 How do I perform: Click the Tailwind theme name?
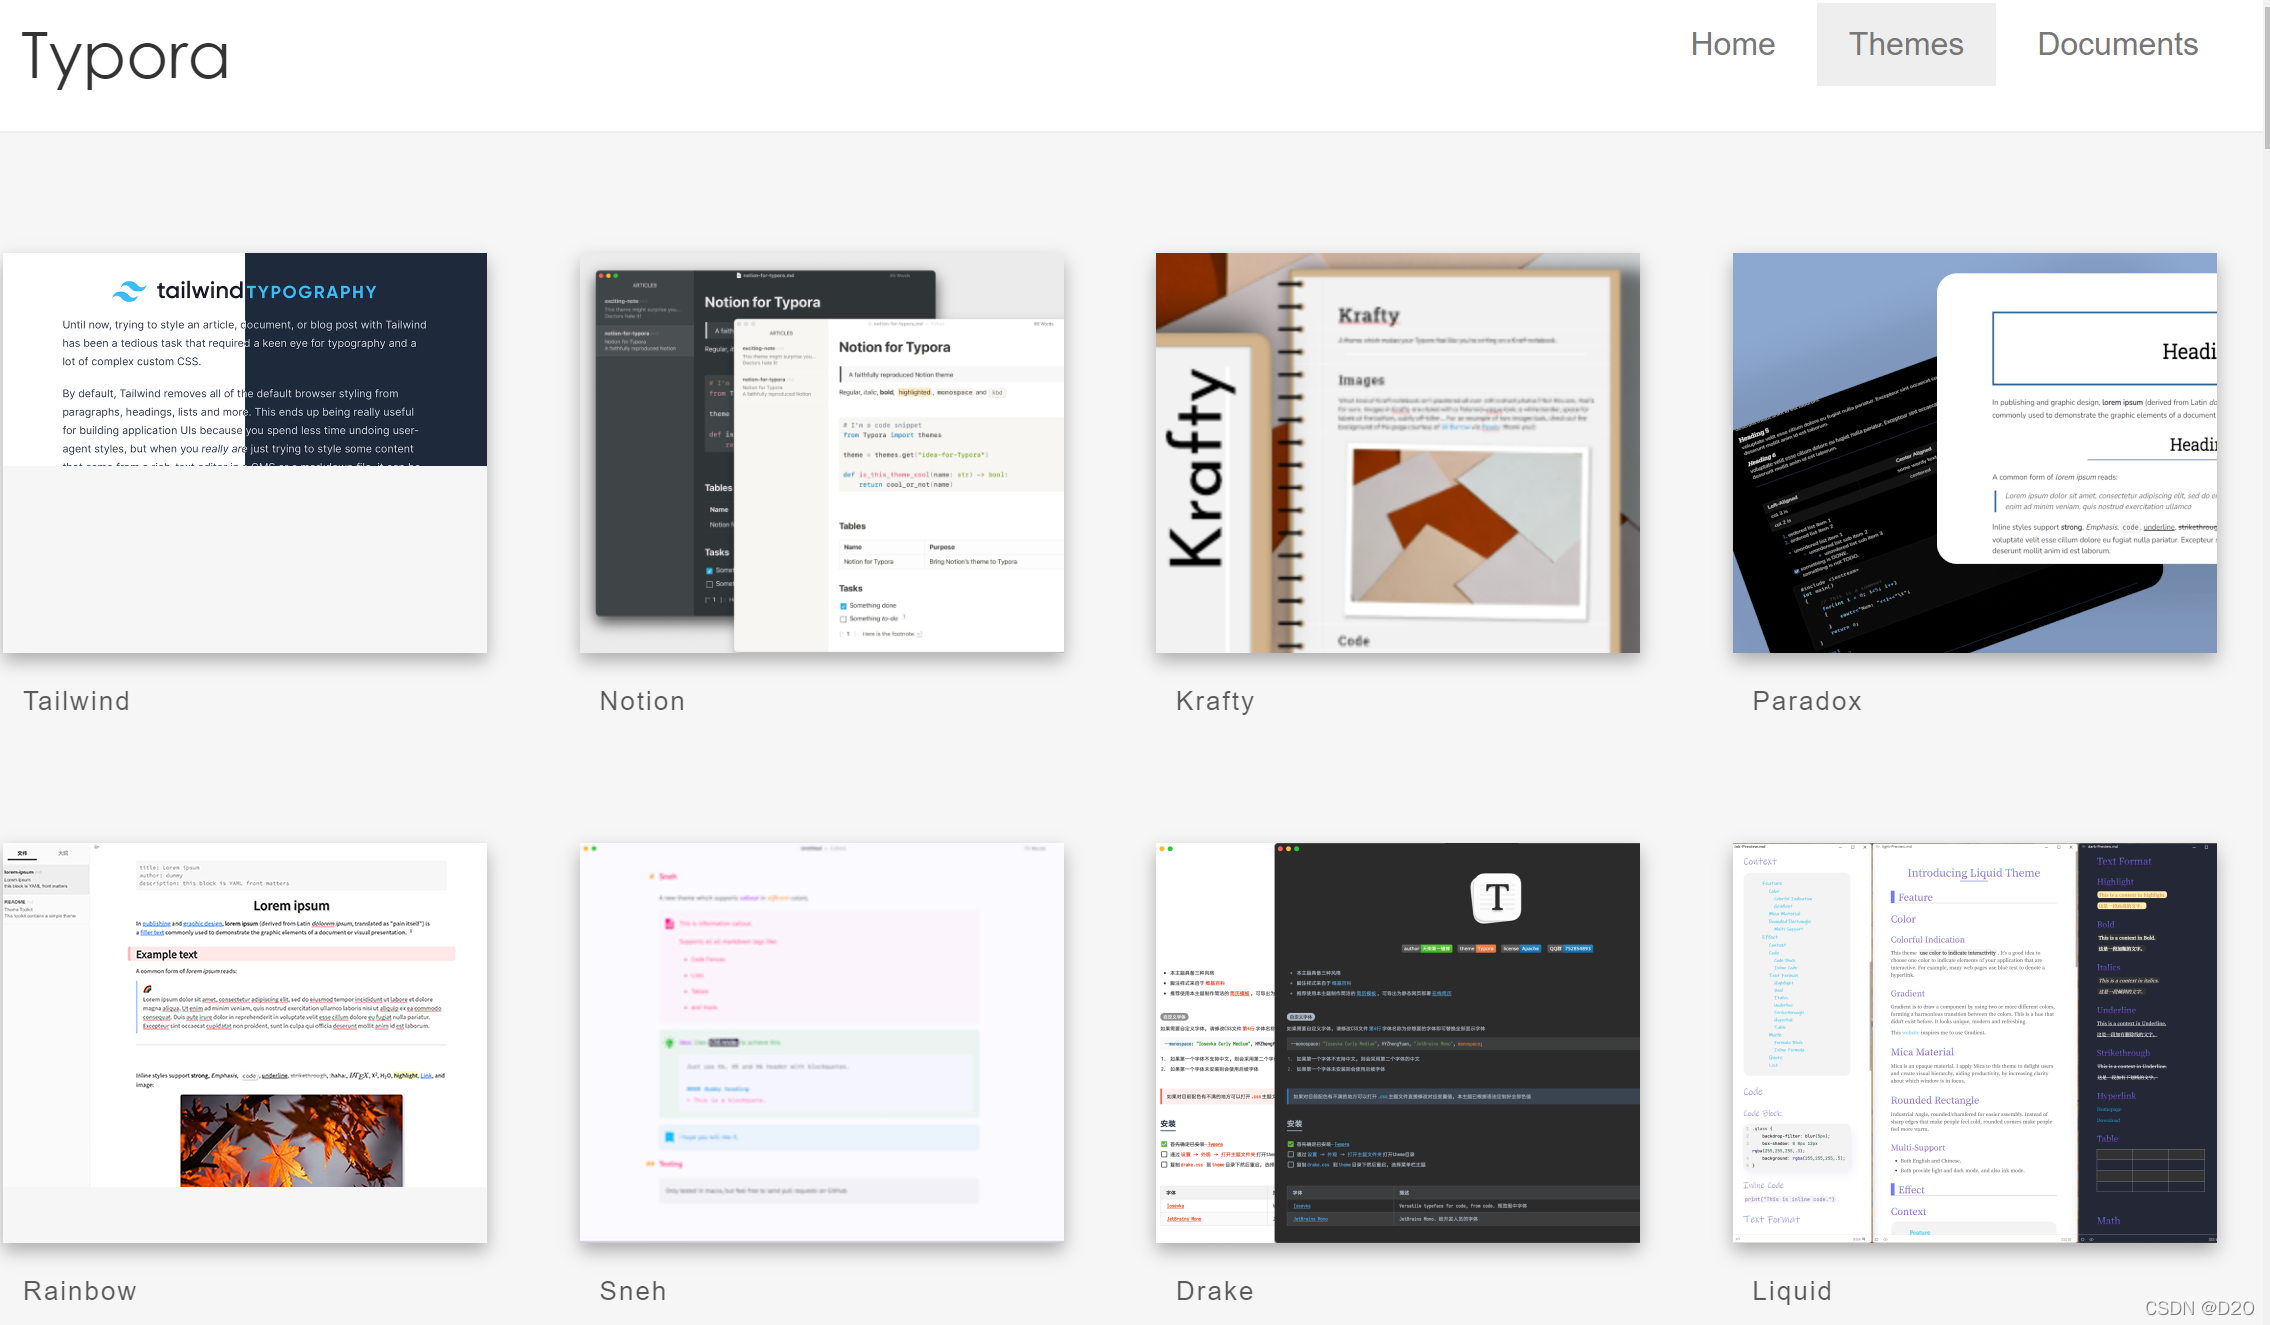point(77,701)
